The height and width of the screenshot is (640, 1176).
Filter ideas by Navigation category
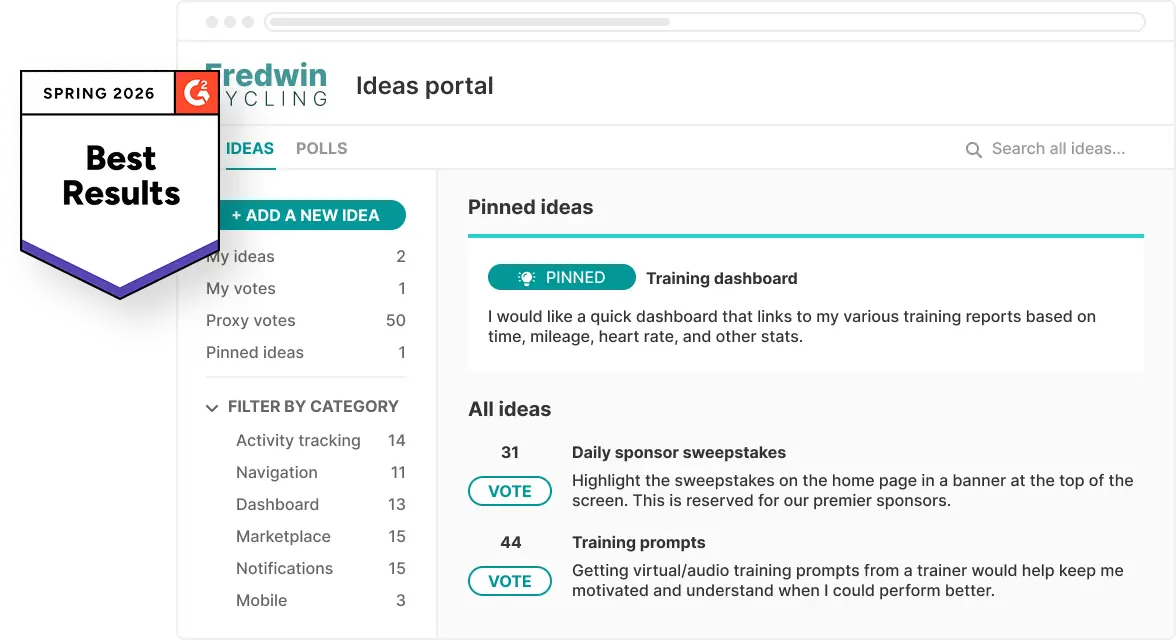click(277, 473)
